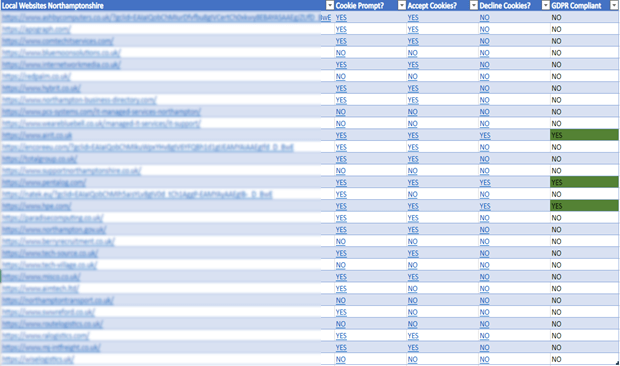Open the berryrecruitment.co.uk link
This screenshot has width=620, height=366.
tap(58, 241)
